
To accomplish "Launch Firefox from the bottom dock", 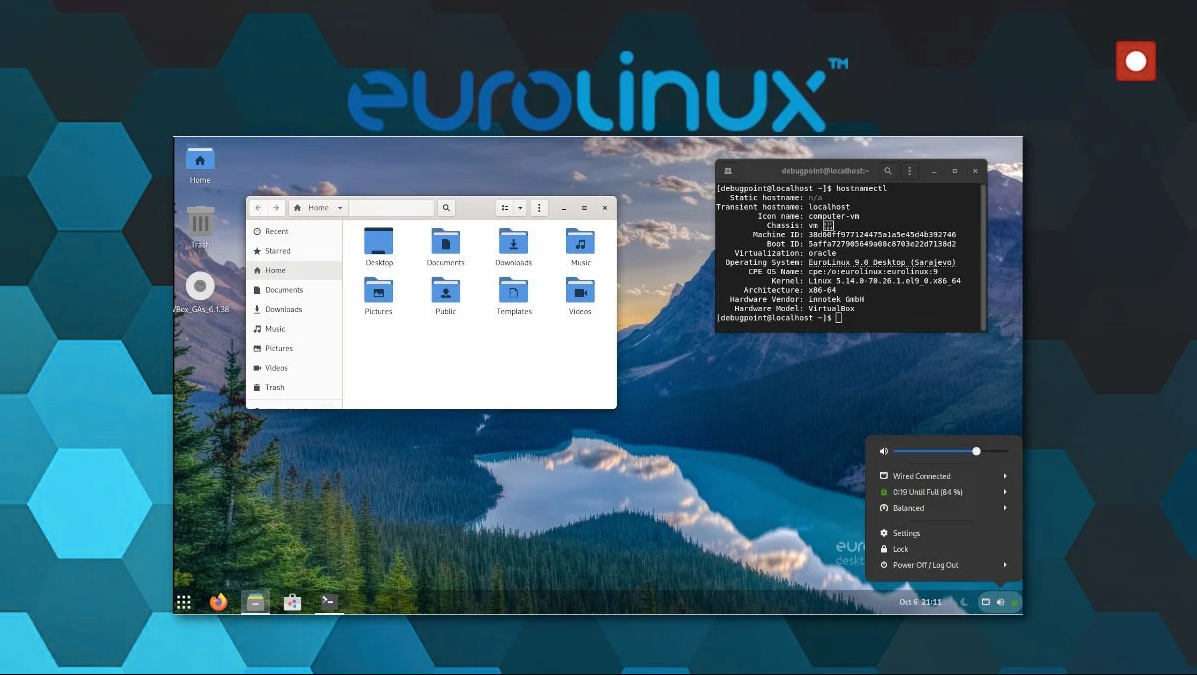I will [x=219, y=601].
